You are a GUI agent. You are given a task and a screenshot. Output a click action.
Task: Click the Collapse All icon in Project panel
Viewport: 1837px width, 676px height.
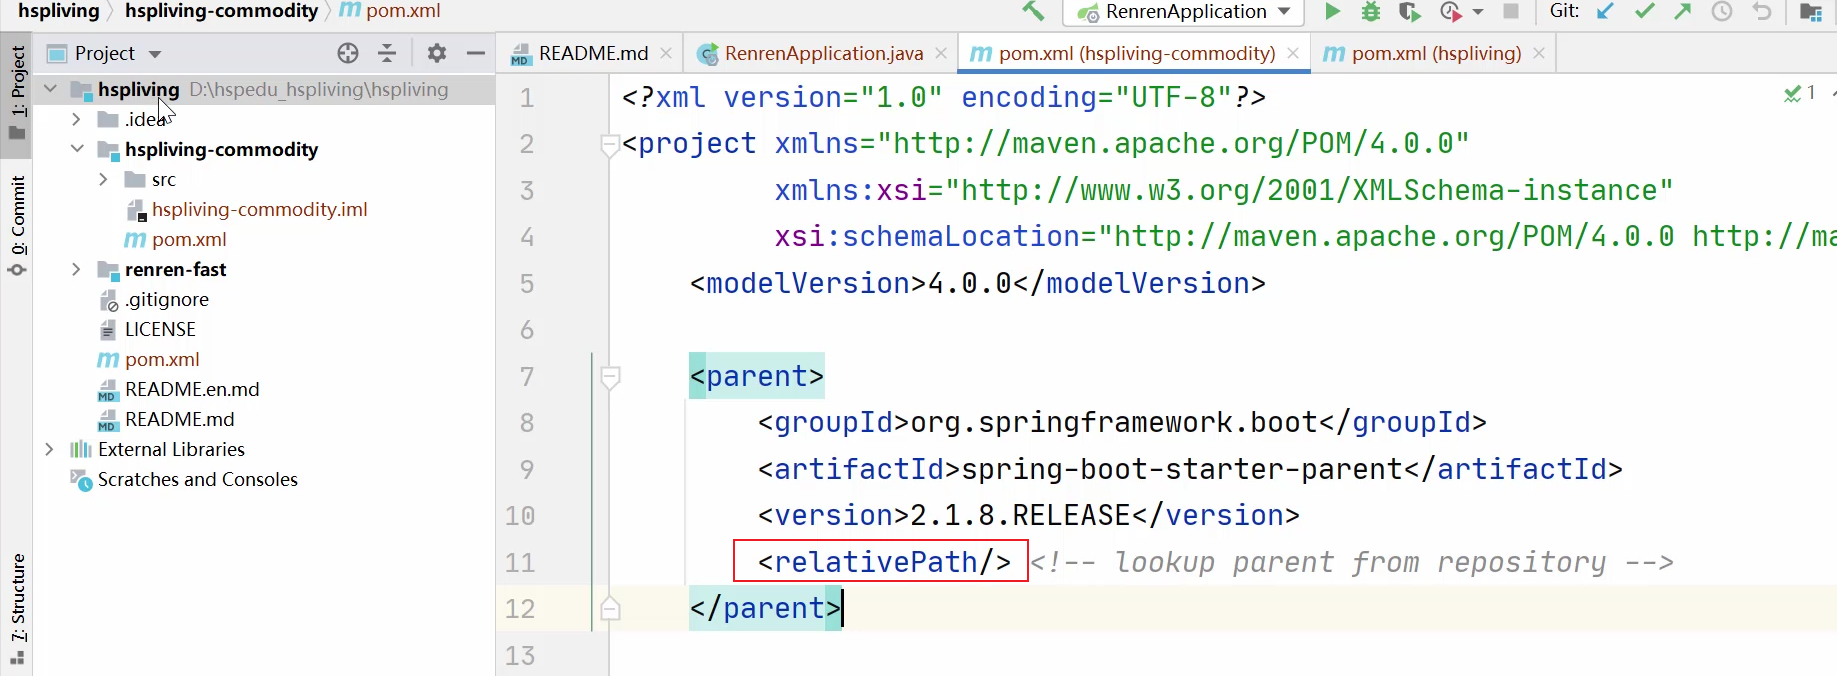pyautogui.click(x=388, y=54)
